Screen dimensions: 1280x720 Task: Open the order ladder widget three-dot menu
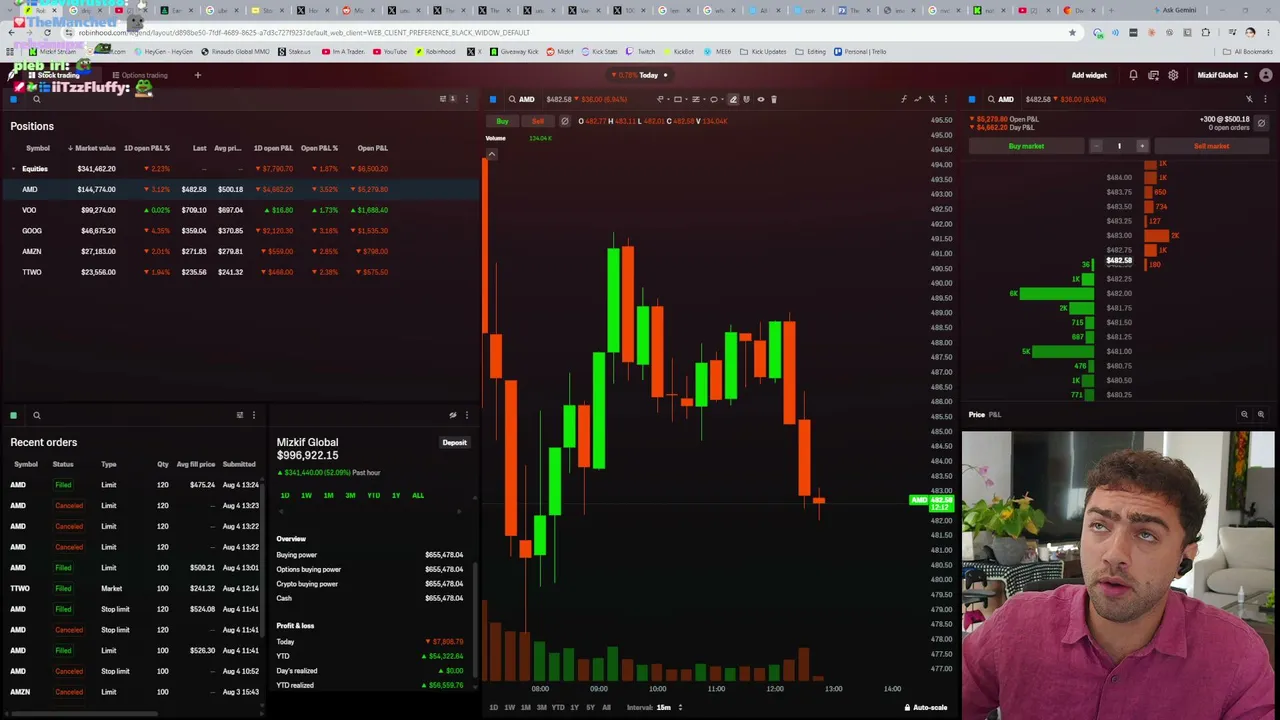coord(1265,99)
